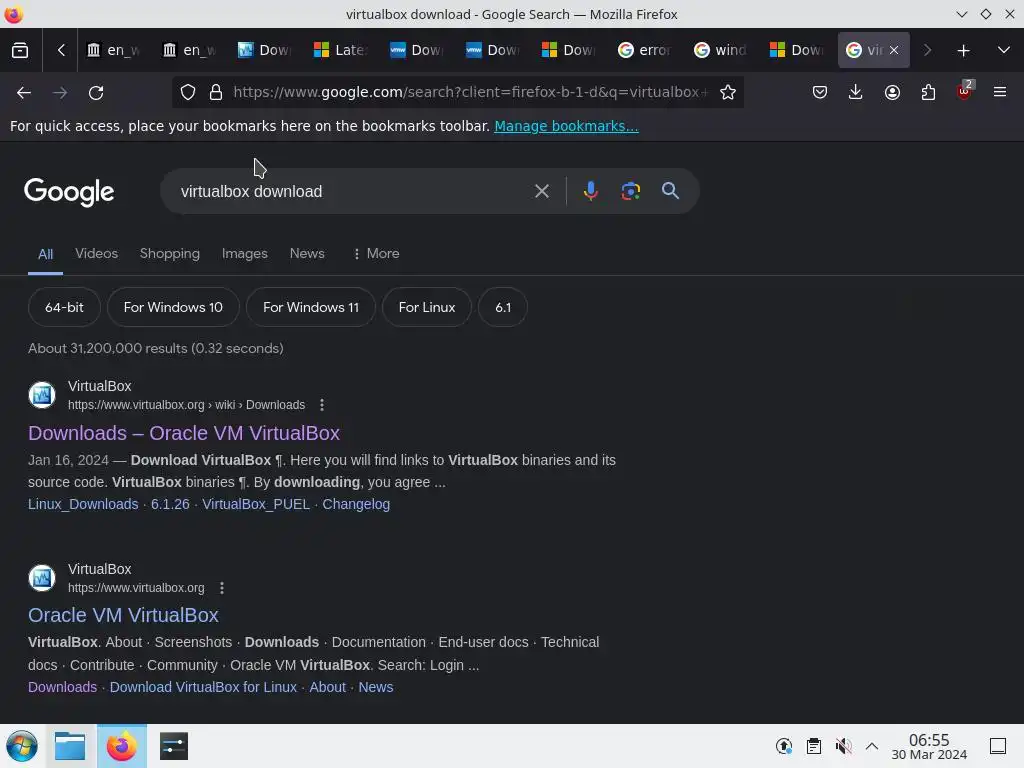
Task: Switch to the 'Late' Microsoft tab
Action: (341, 50)
